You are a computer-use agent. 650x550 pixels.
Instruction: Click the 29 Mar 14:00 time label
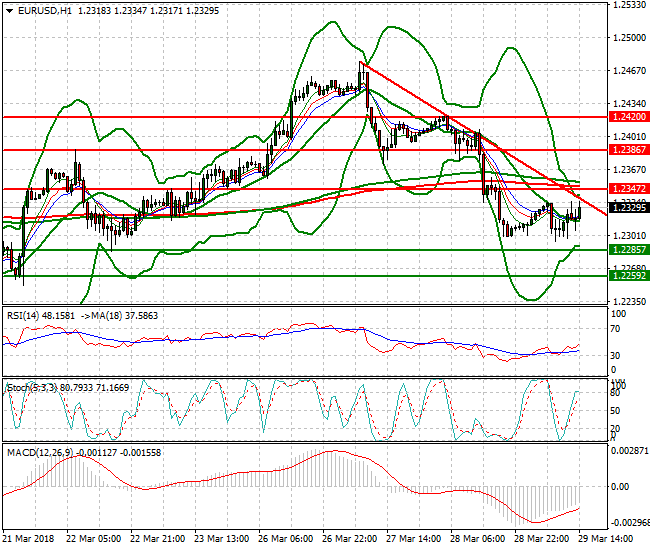click(x=606, y=539)
